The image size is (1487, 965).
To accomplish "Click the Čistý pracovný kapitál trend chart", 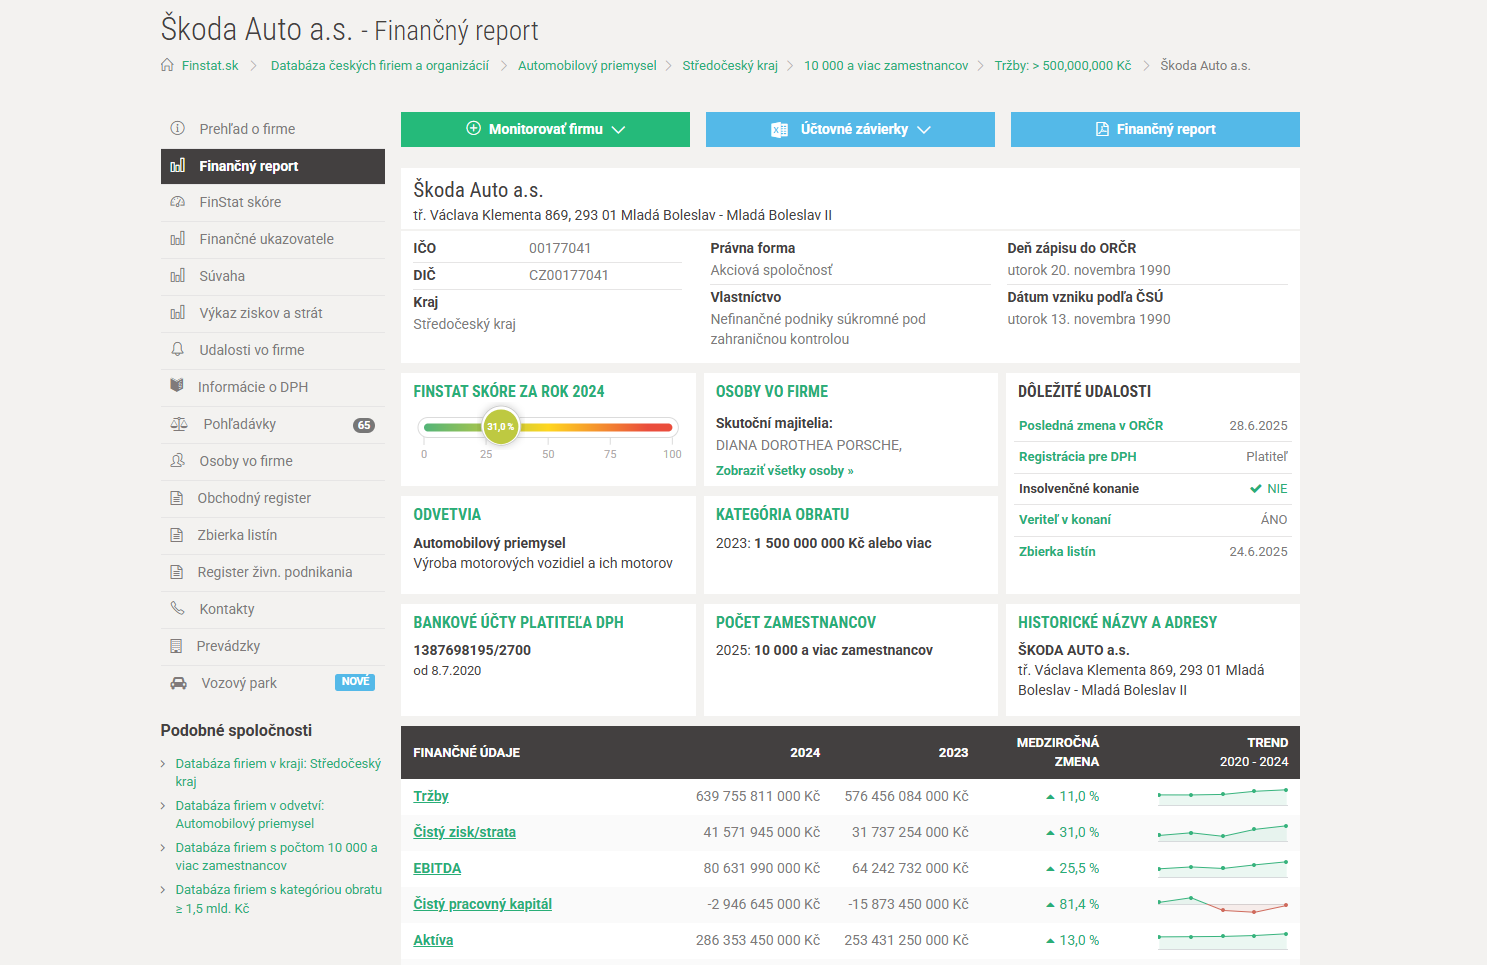I will [x=1222, y=905].
